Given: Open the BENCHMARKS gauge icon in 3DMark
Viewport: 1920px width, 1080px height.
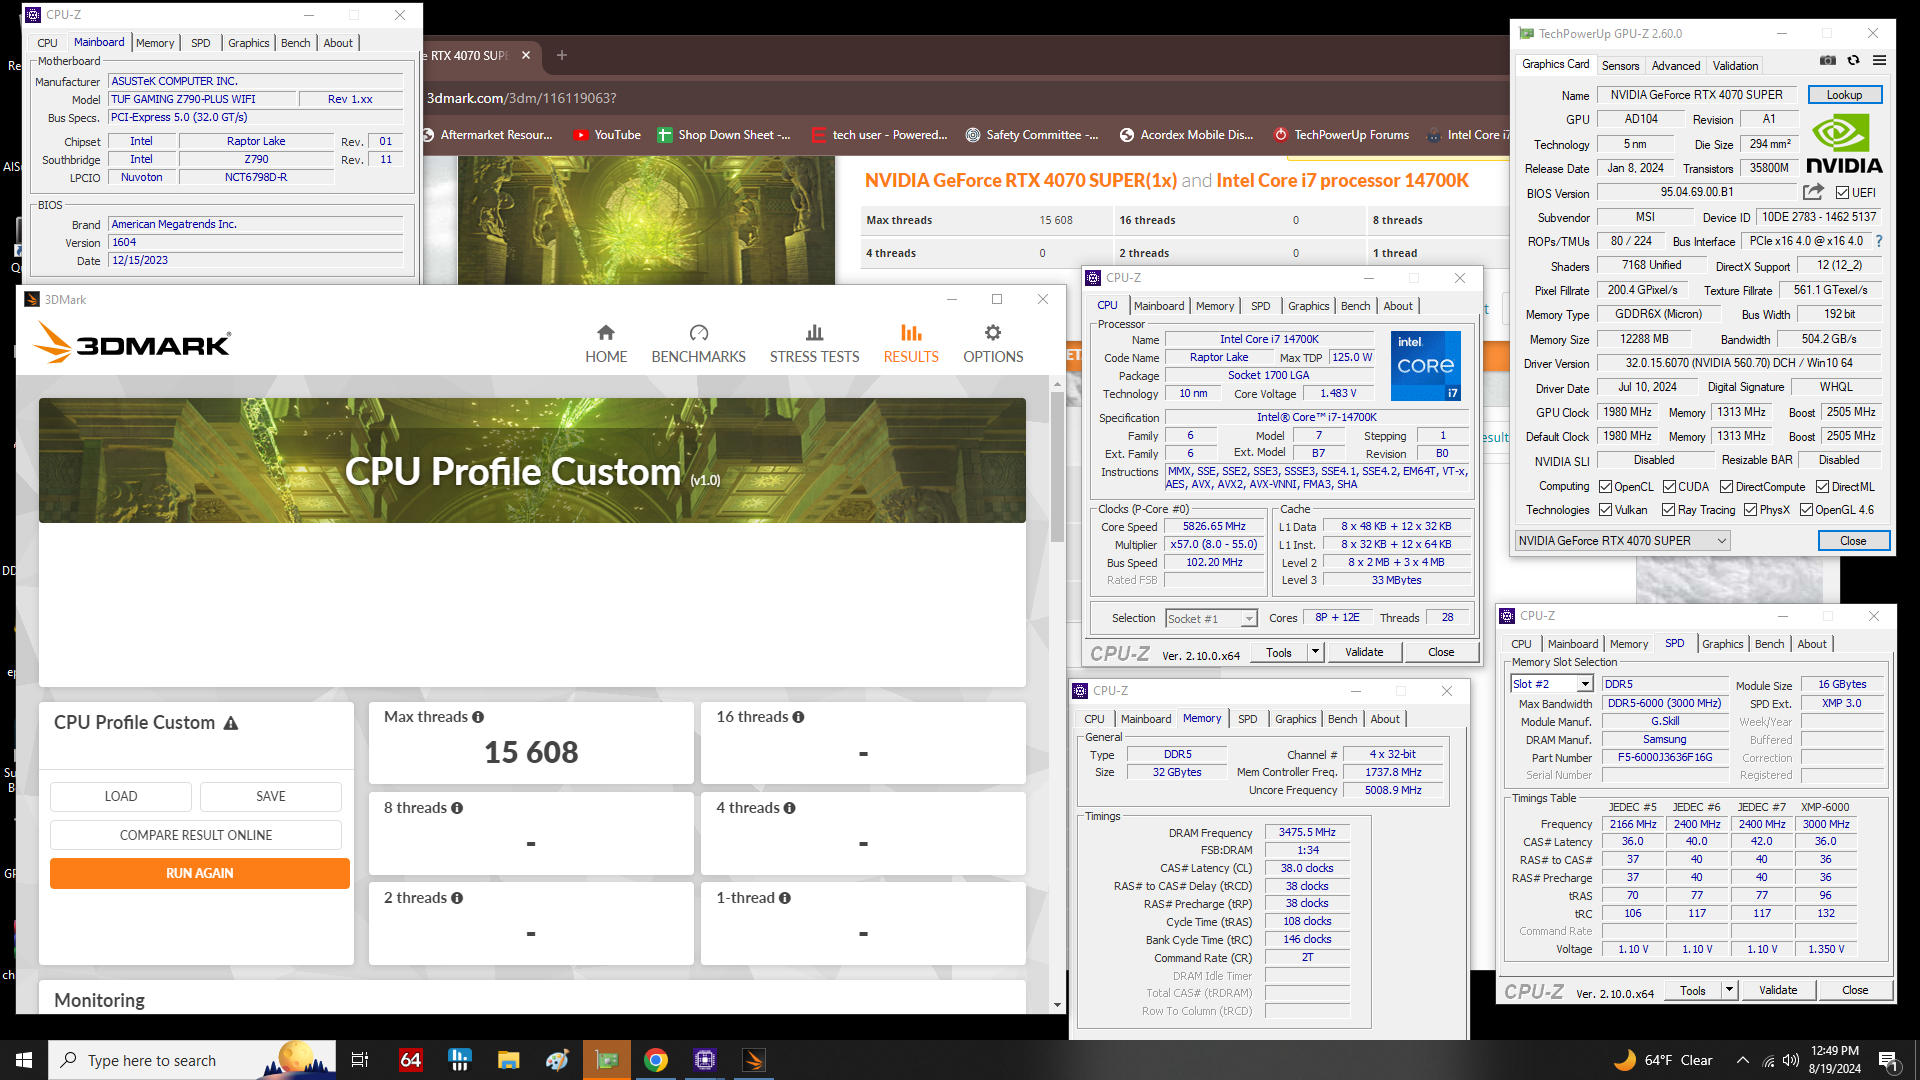Looking at the screenshot, I should [699, 333].
